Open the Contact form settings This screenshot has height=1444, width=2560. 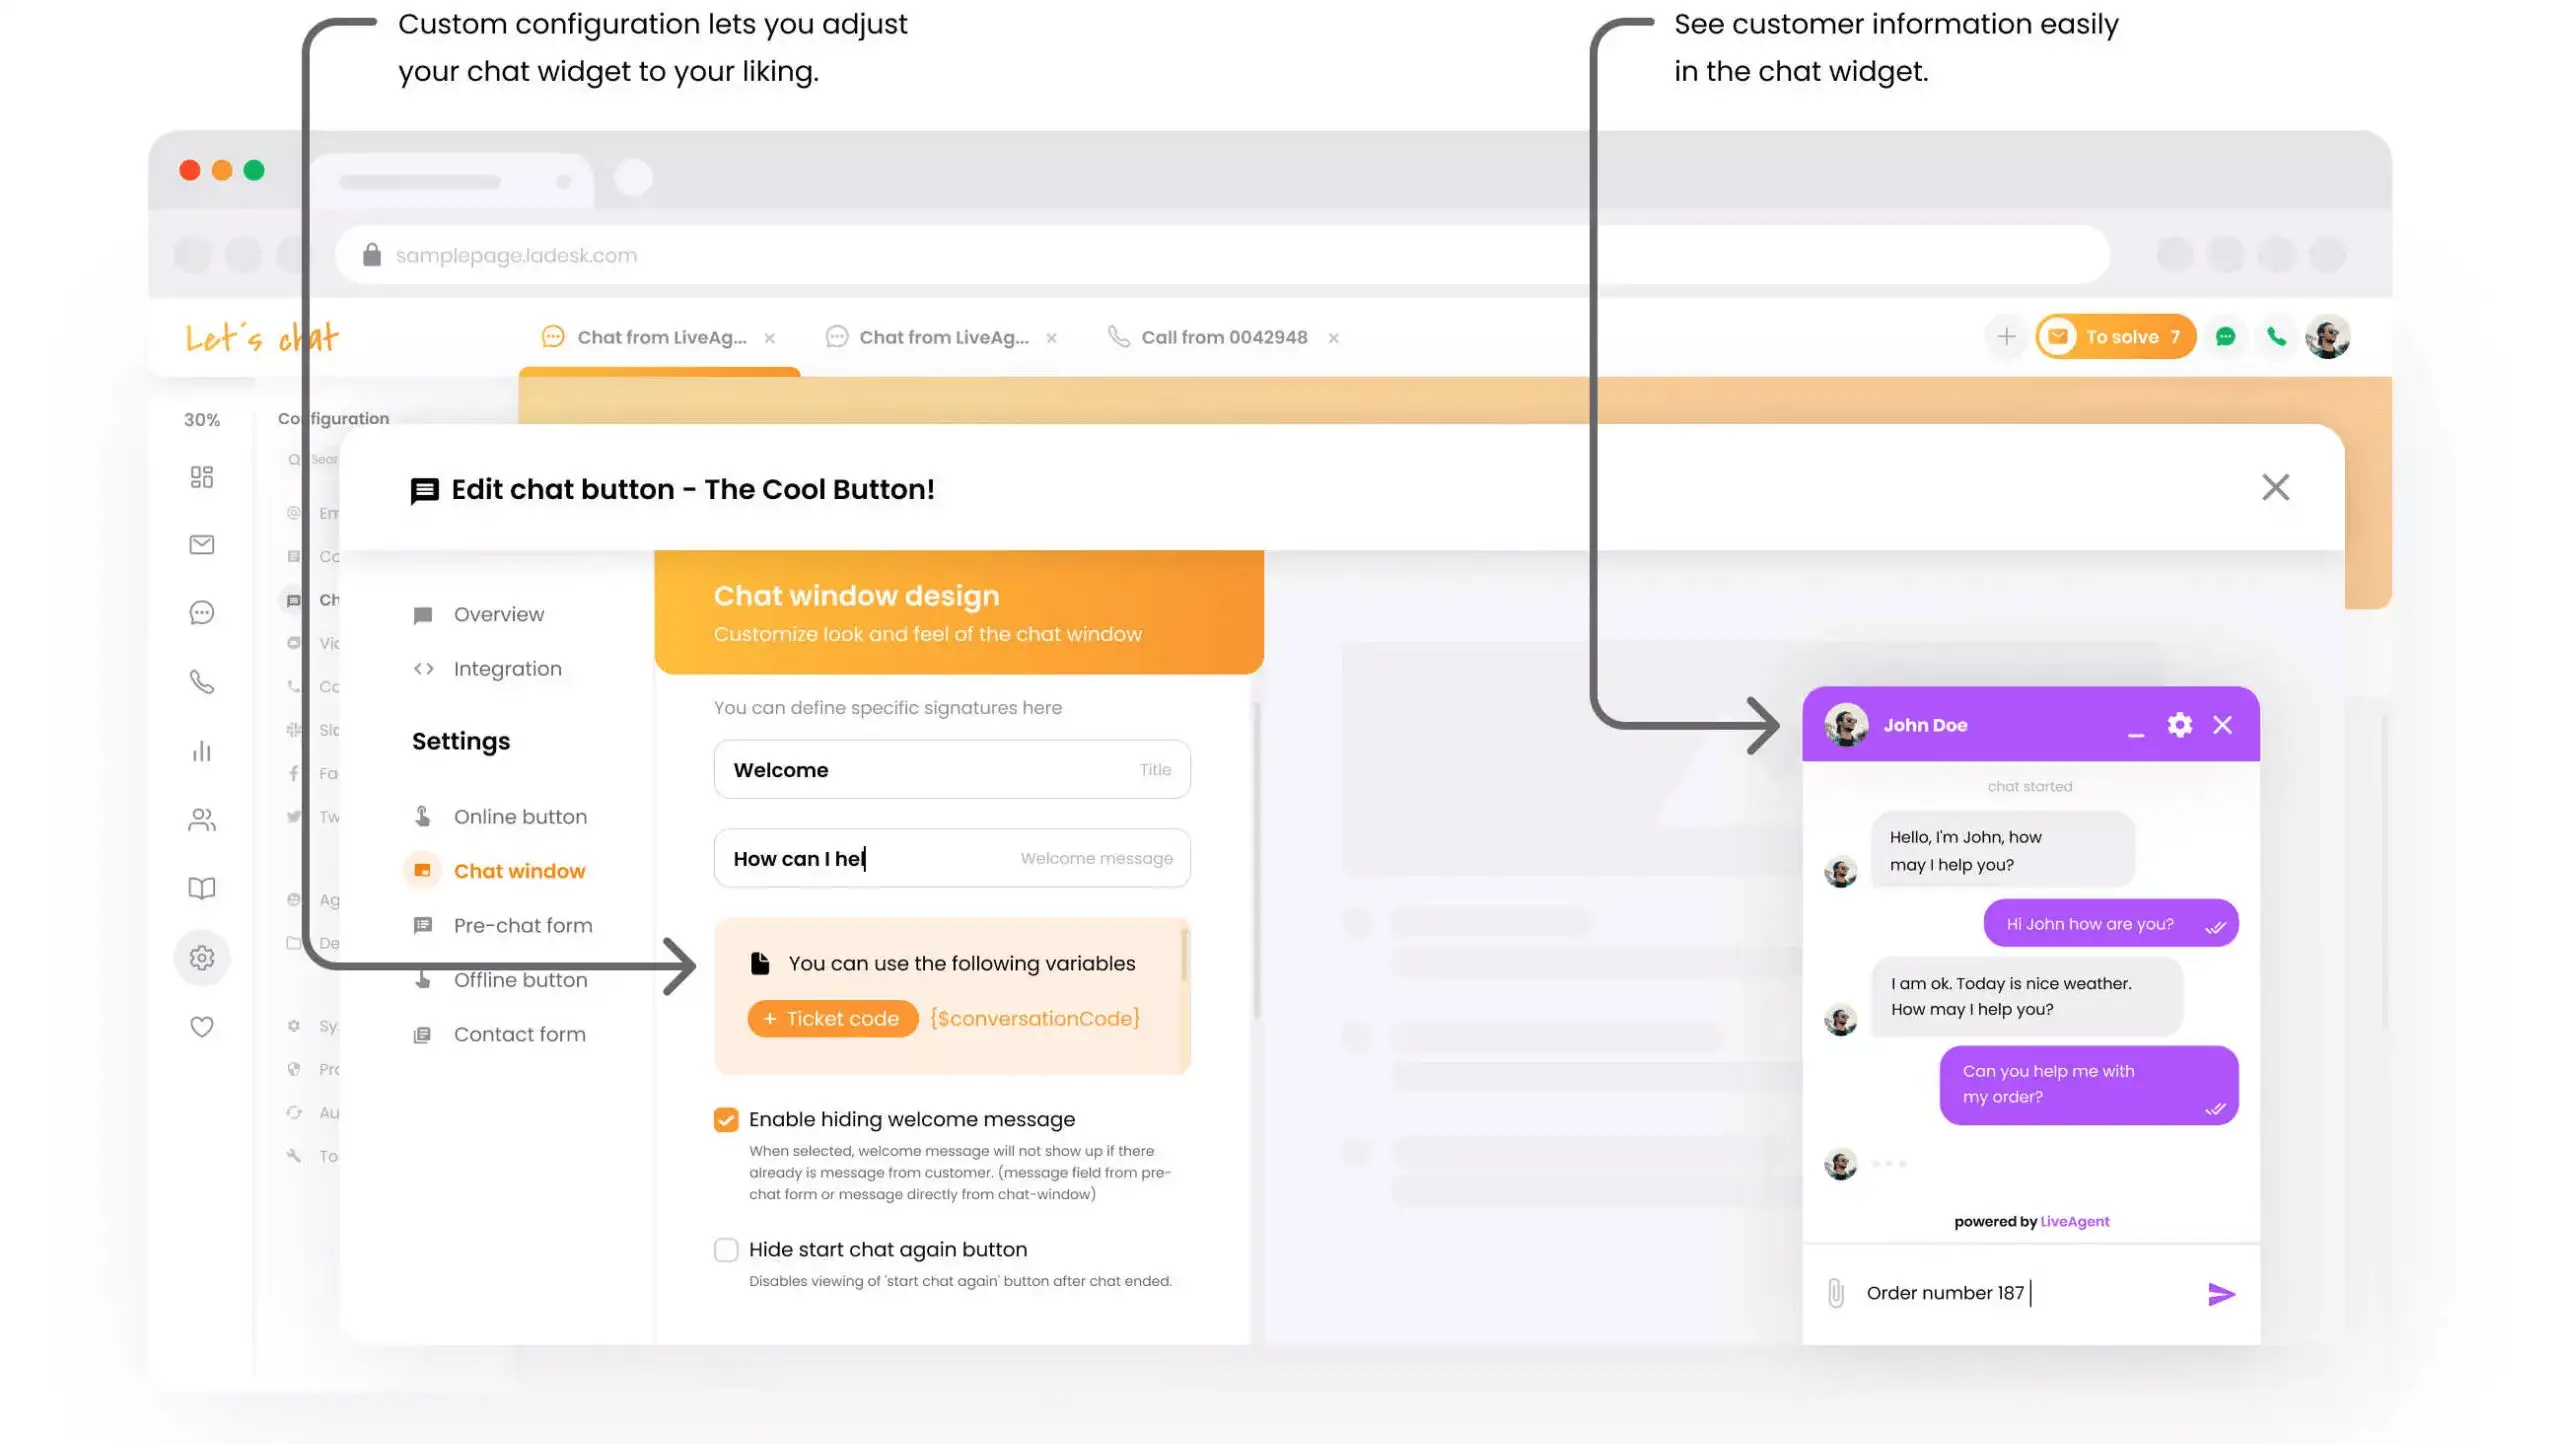pos(519,1032)
